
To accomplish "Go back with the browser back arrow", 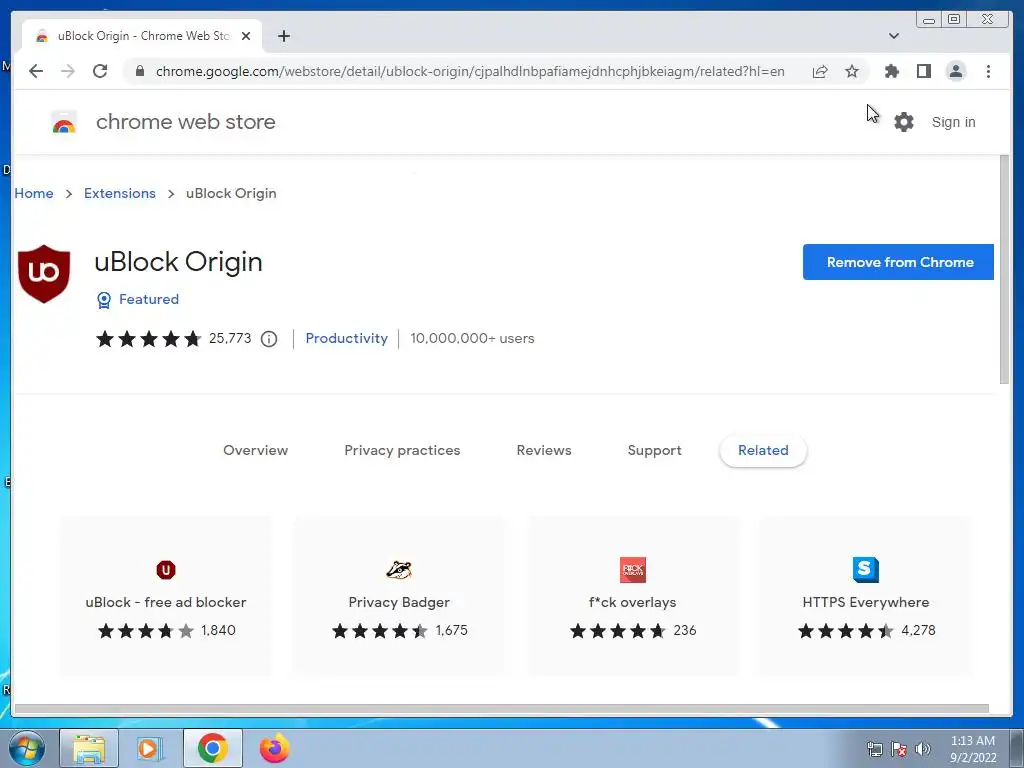I will [x=36, y=71].
